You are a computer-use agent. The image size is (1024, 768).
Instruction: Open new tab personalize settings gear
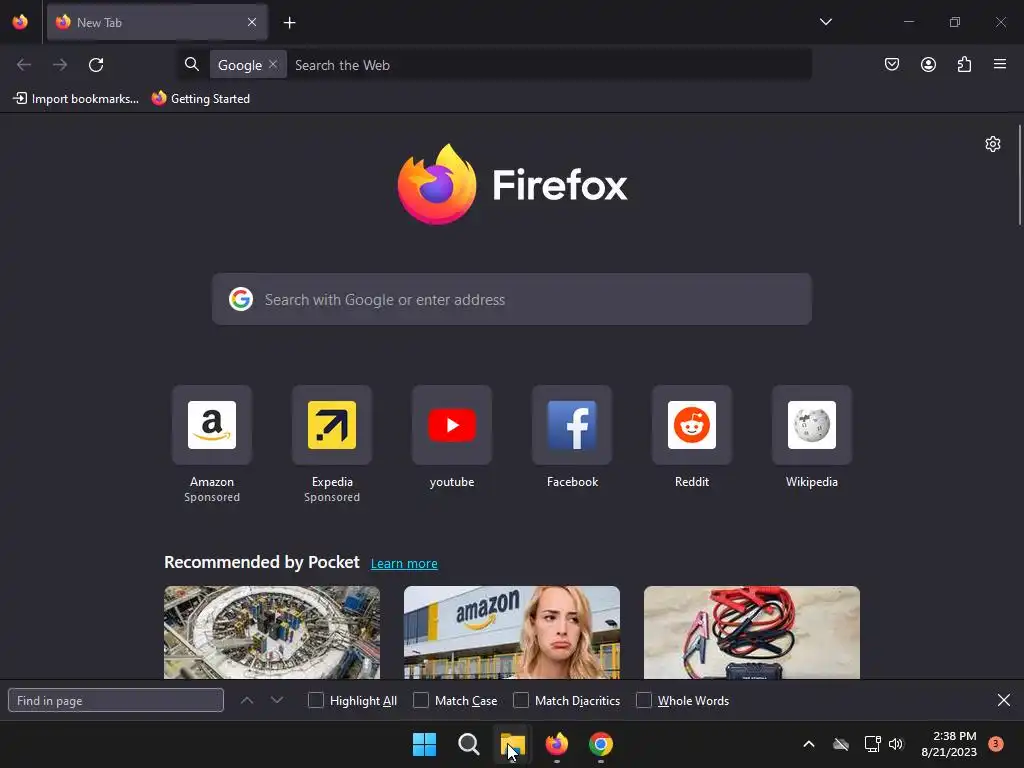click(x=993, y=144)
